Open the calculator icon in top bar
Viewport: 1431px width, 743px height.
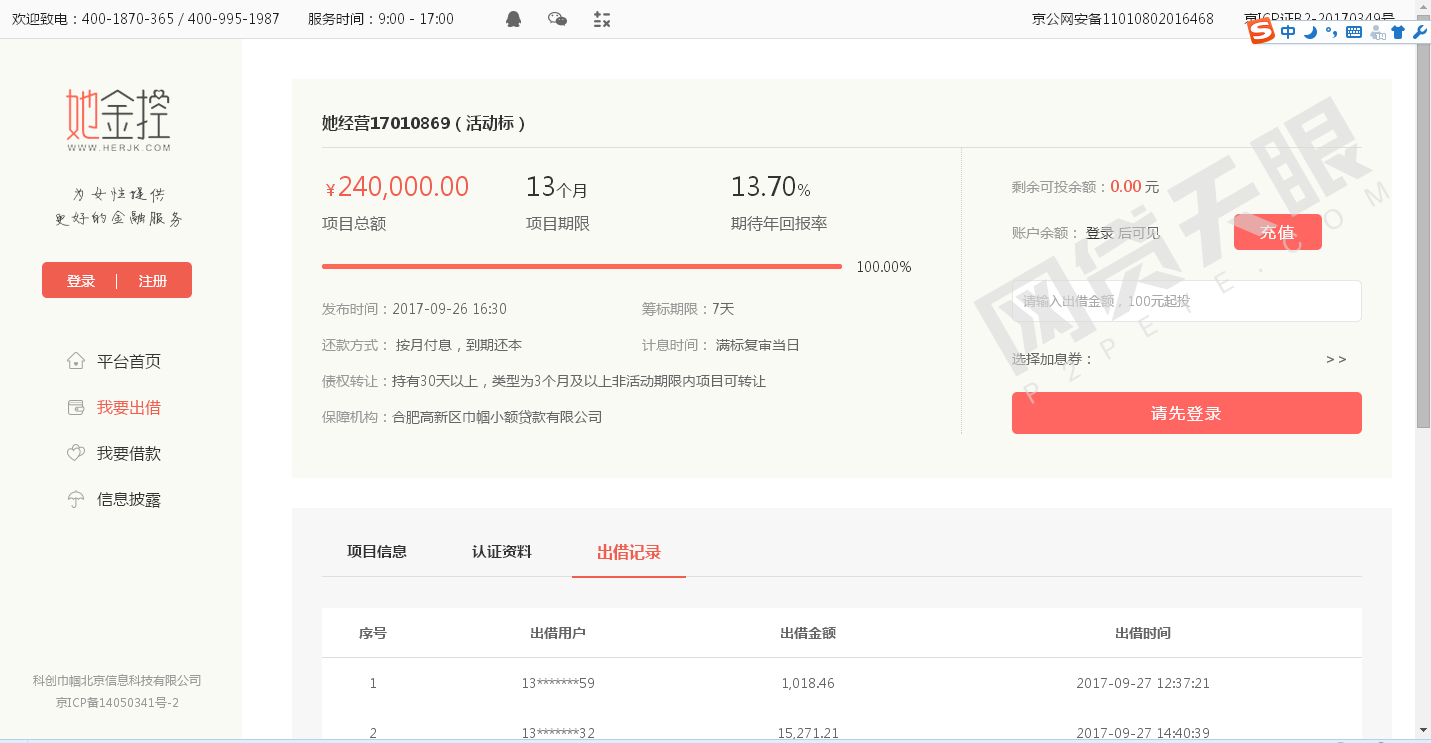click(602, 19)
